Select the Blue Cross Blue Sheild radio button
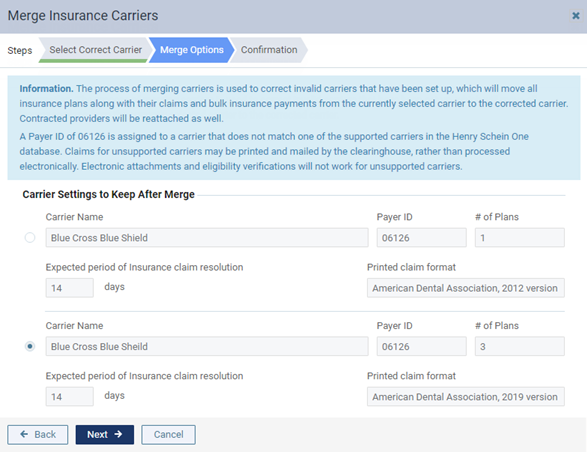Viewport: 587px width, 452px height. coord(30,346)
